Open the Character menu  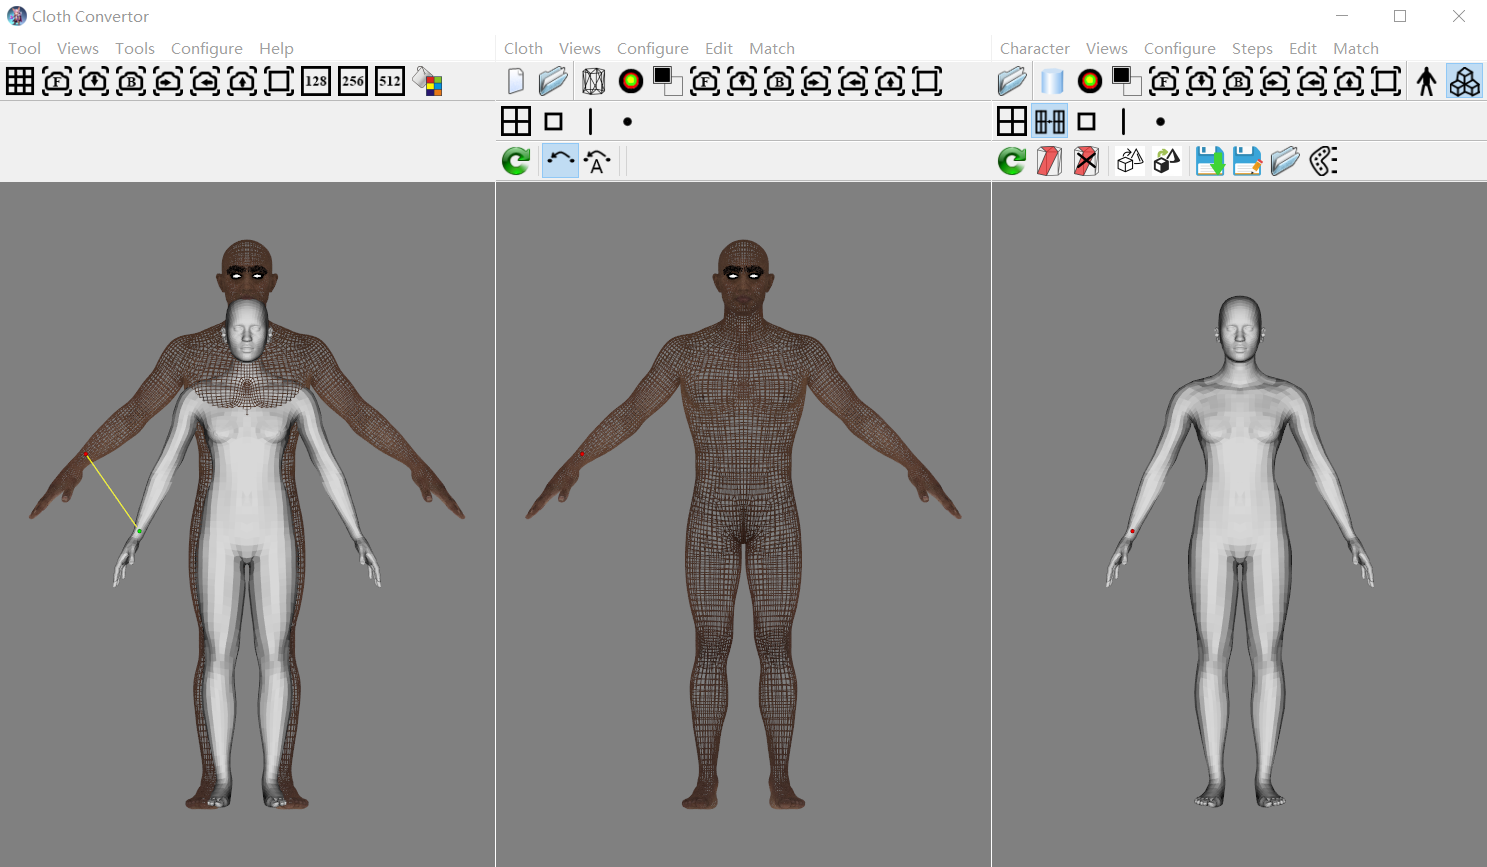1034,48
